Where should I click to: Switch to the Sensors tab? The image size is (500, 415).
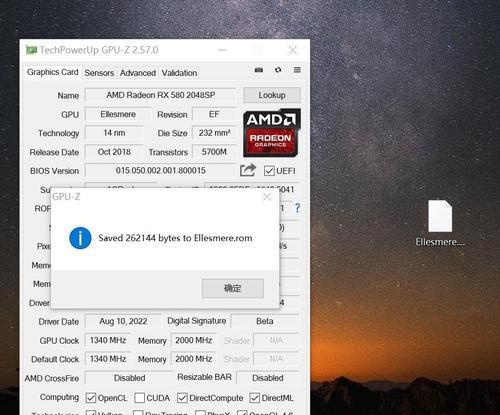pos(99,73)
